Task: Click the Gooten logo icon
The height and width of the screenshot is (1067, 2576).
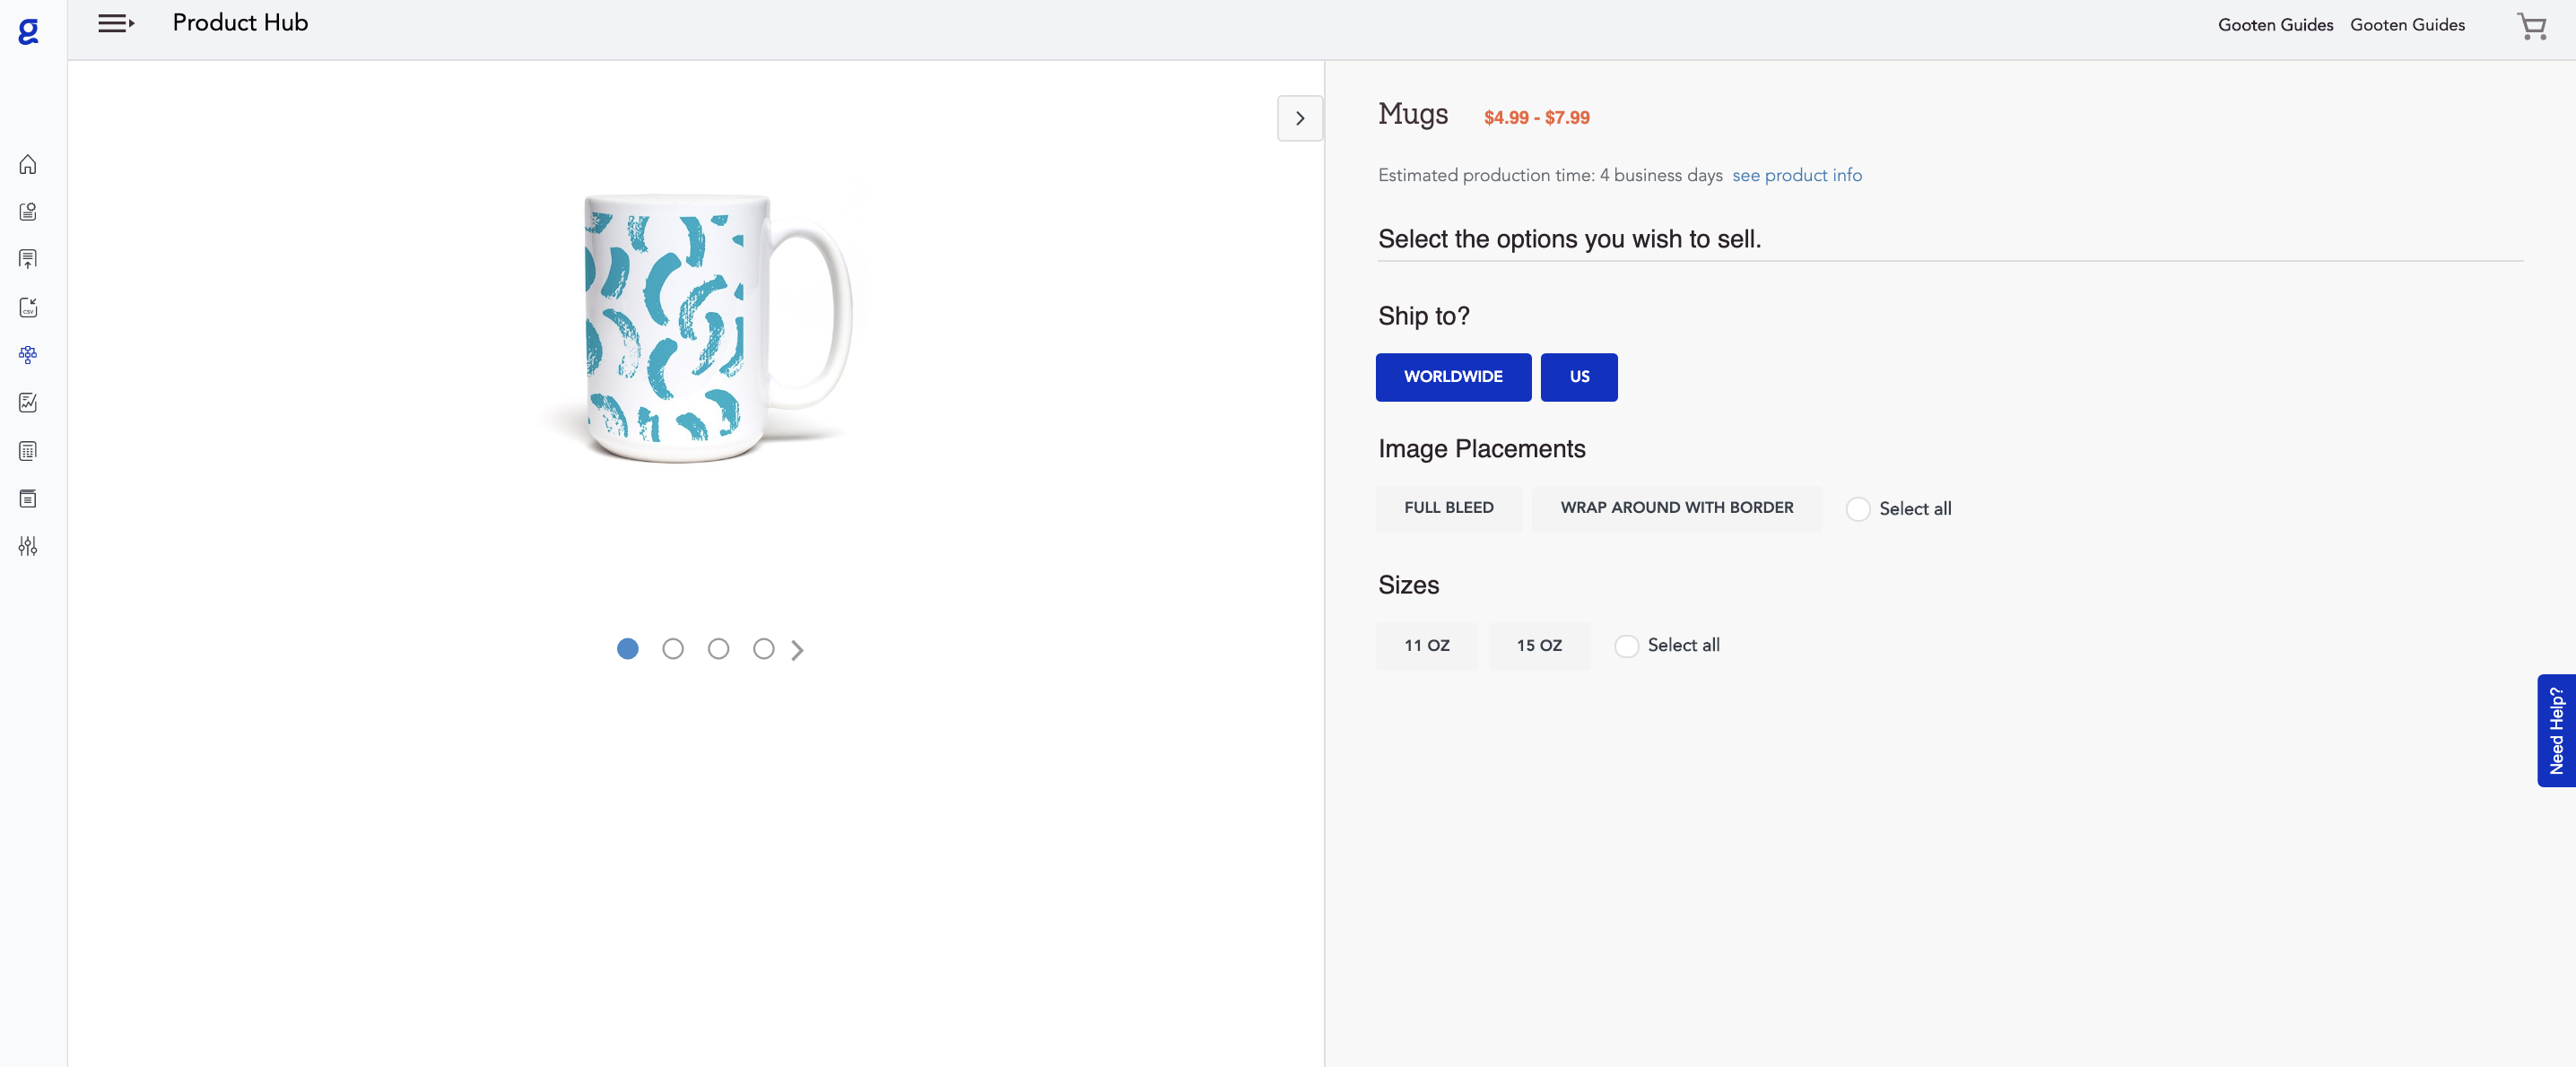Action: (29, 32)
